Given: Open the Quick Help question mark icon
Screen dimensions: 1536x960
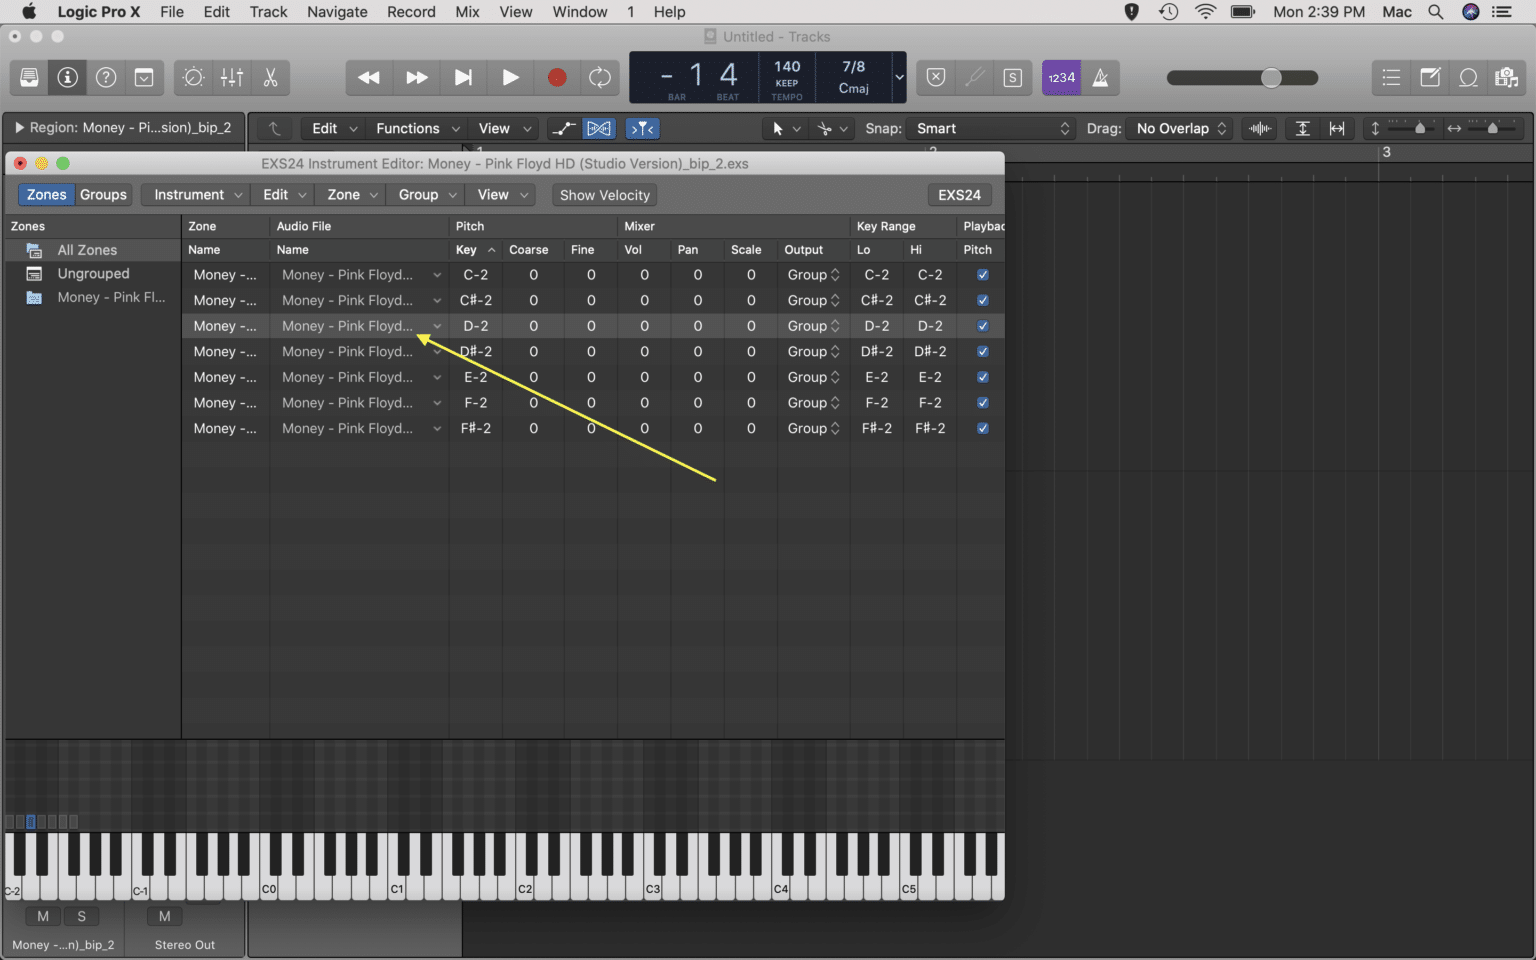Looking at the screenshot, I should click(x=104, y=77).
